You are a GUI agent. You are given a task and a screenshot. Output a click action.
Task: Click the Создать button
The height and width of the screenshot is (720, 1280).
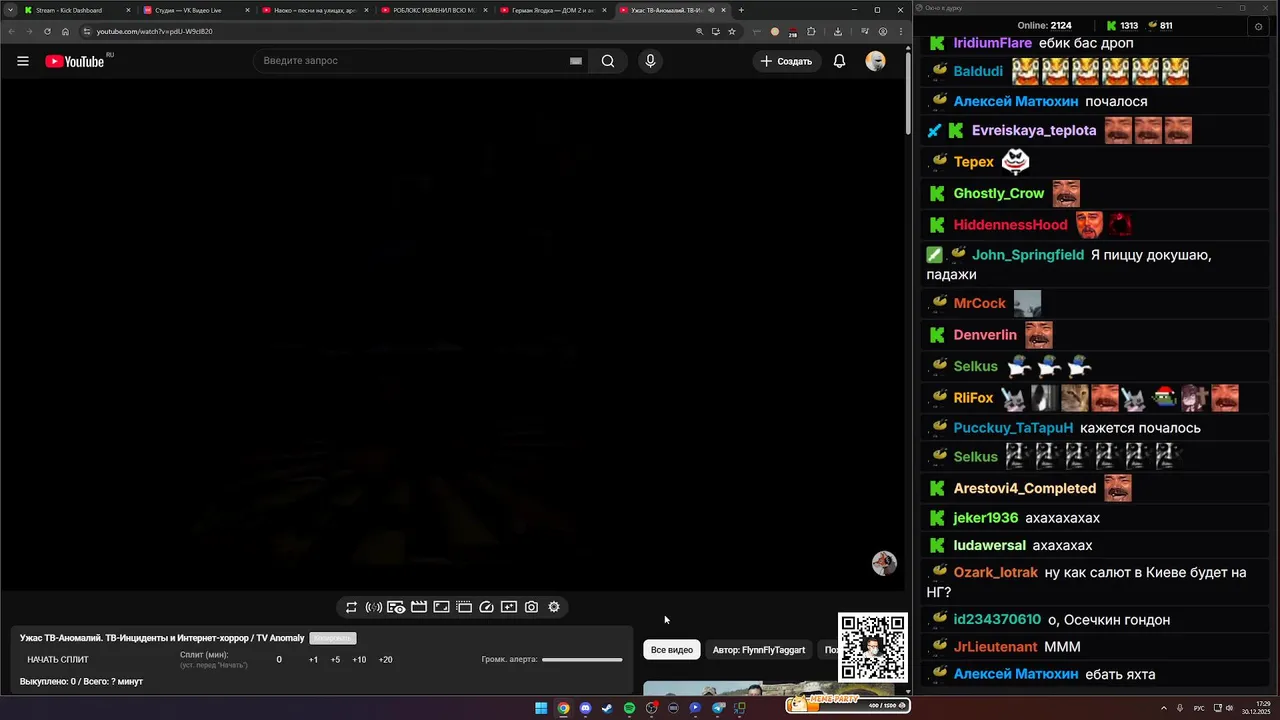tap(787, 61)
